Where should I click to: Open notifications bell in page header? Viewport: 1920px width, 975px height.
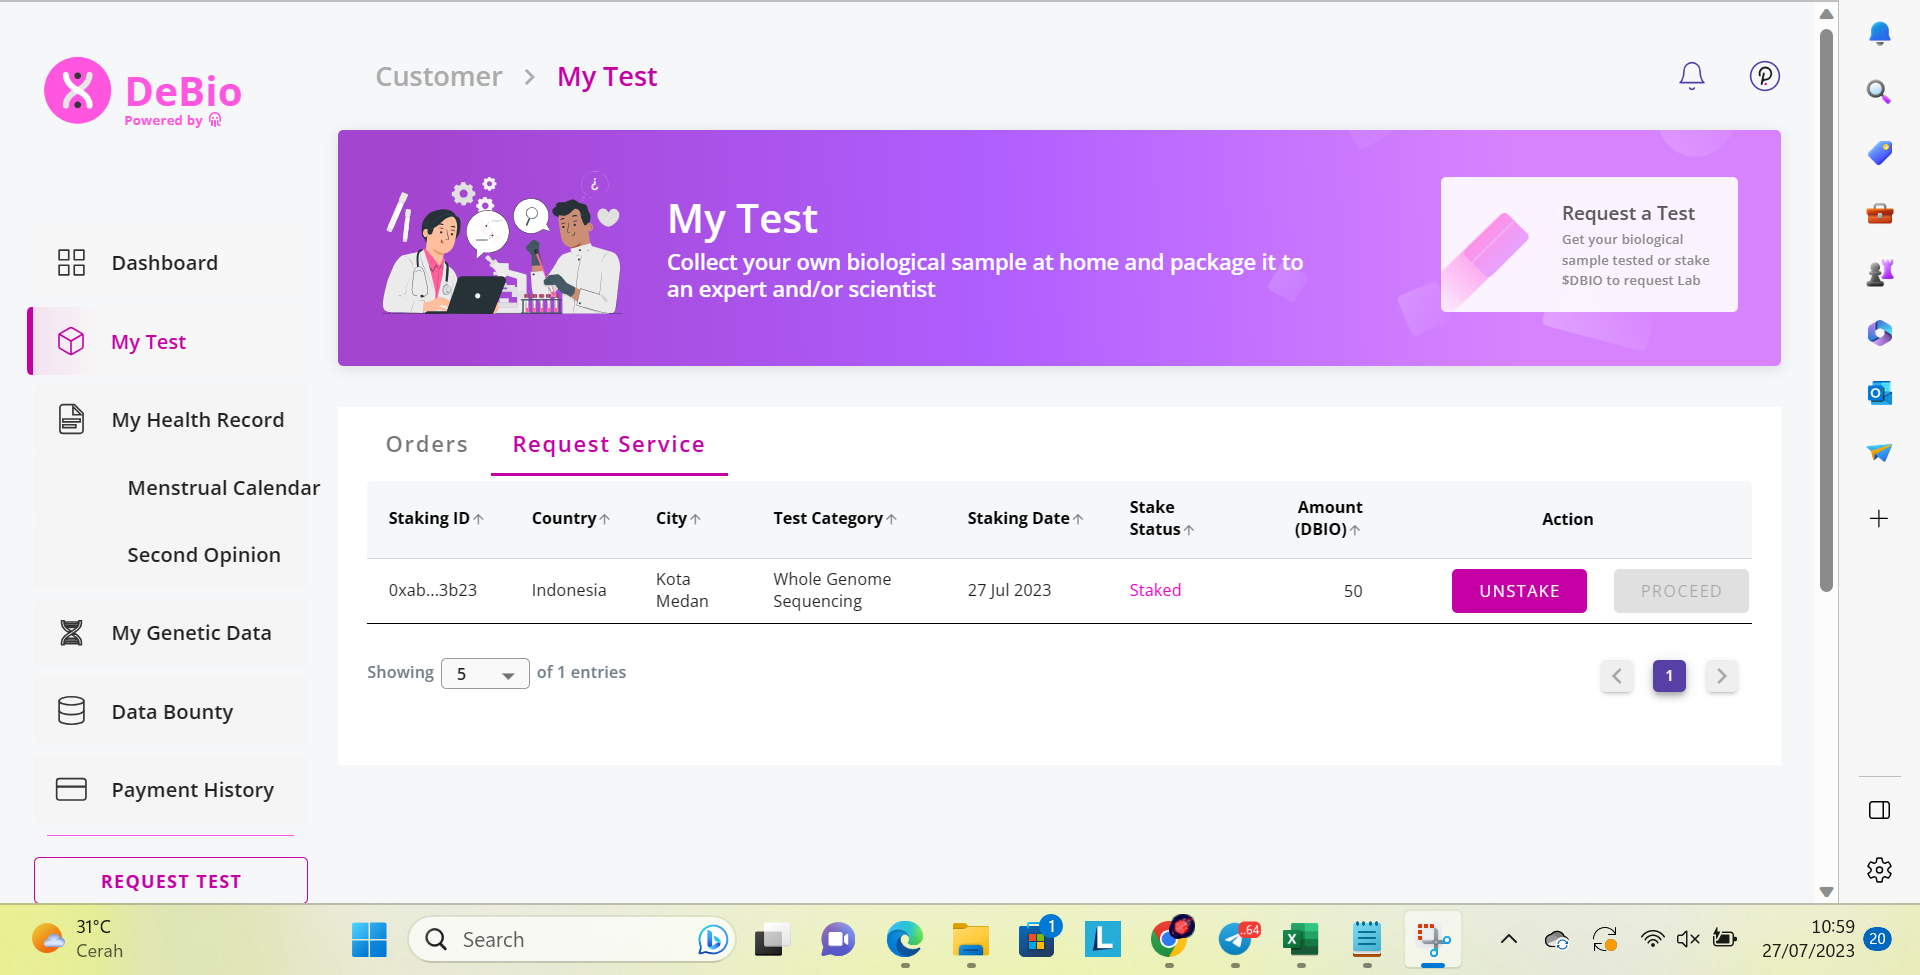coord(1691,76)
